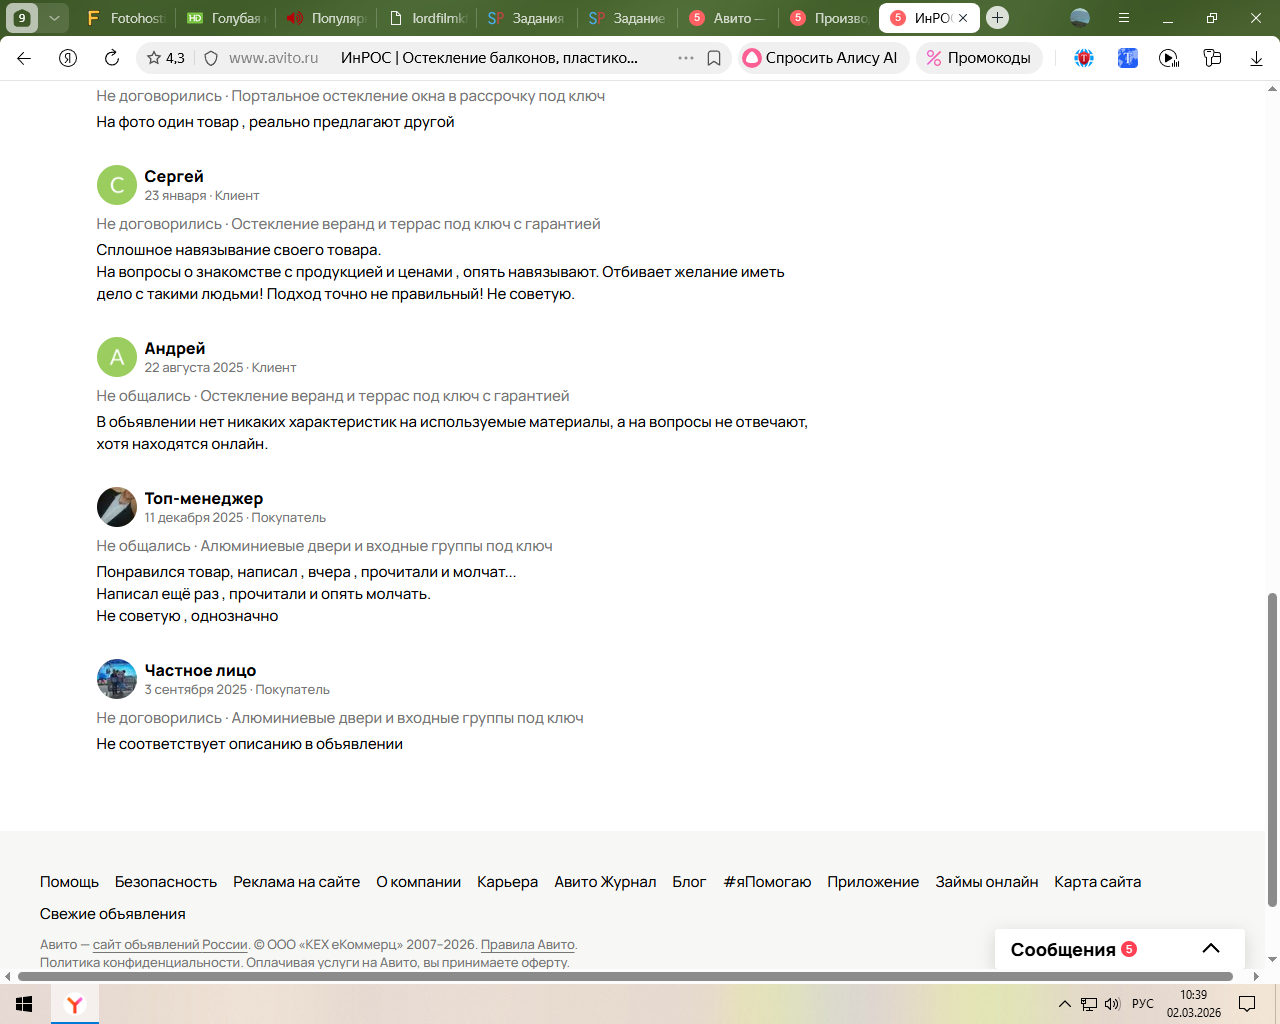Viewport: 1280px width, 1024px height.
Task: Expand the tab list chevron
Action: click(x=55, y=18)
